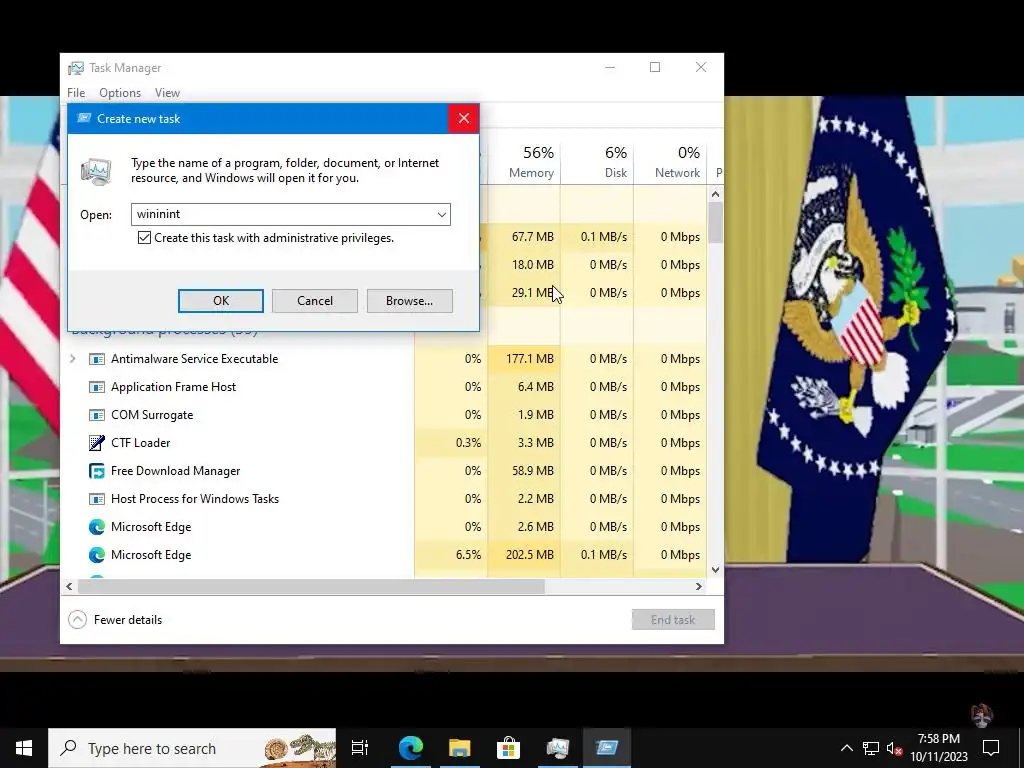Click Edge icon in 202.5 MB row
Viewport: 1024px width, 768px height.
[x=97, y=555]
